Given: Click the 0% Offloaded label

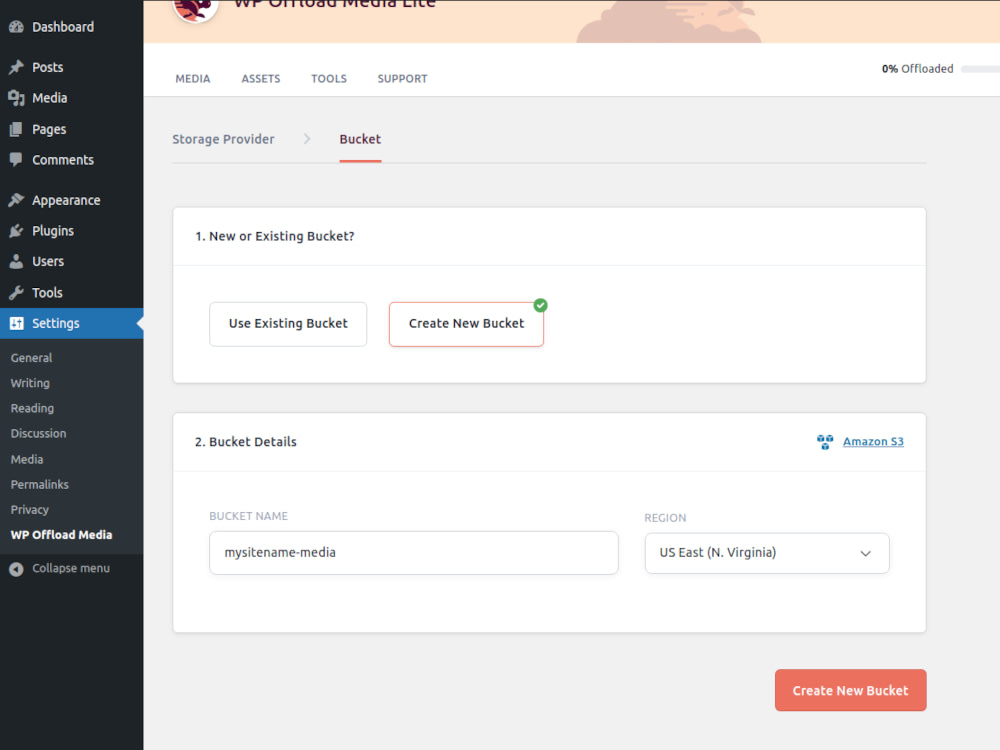Looking at the screenshot, I should 917,69.
